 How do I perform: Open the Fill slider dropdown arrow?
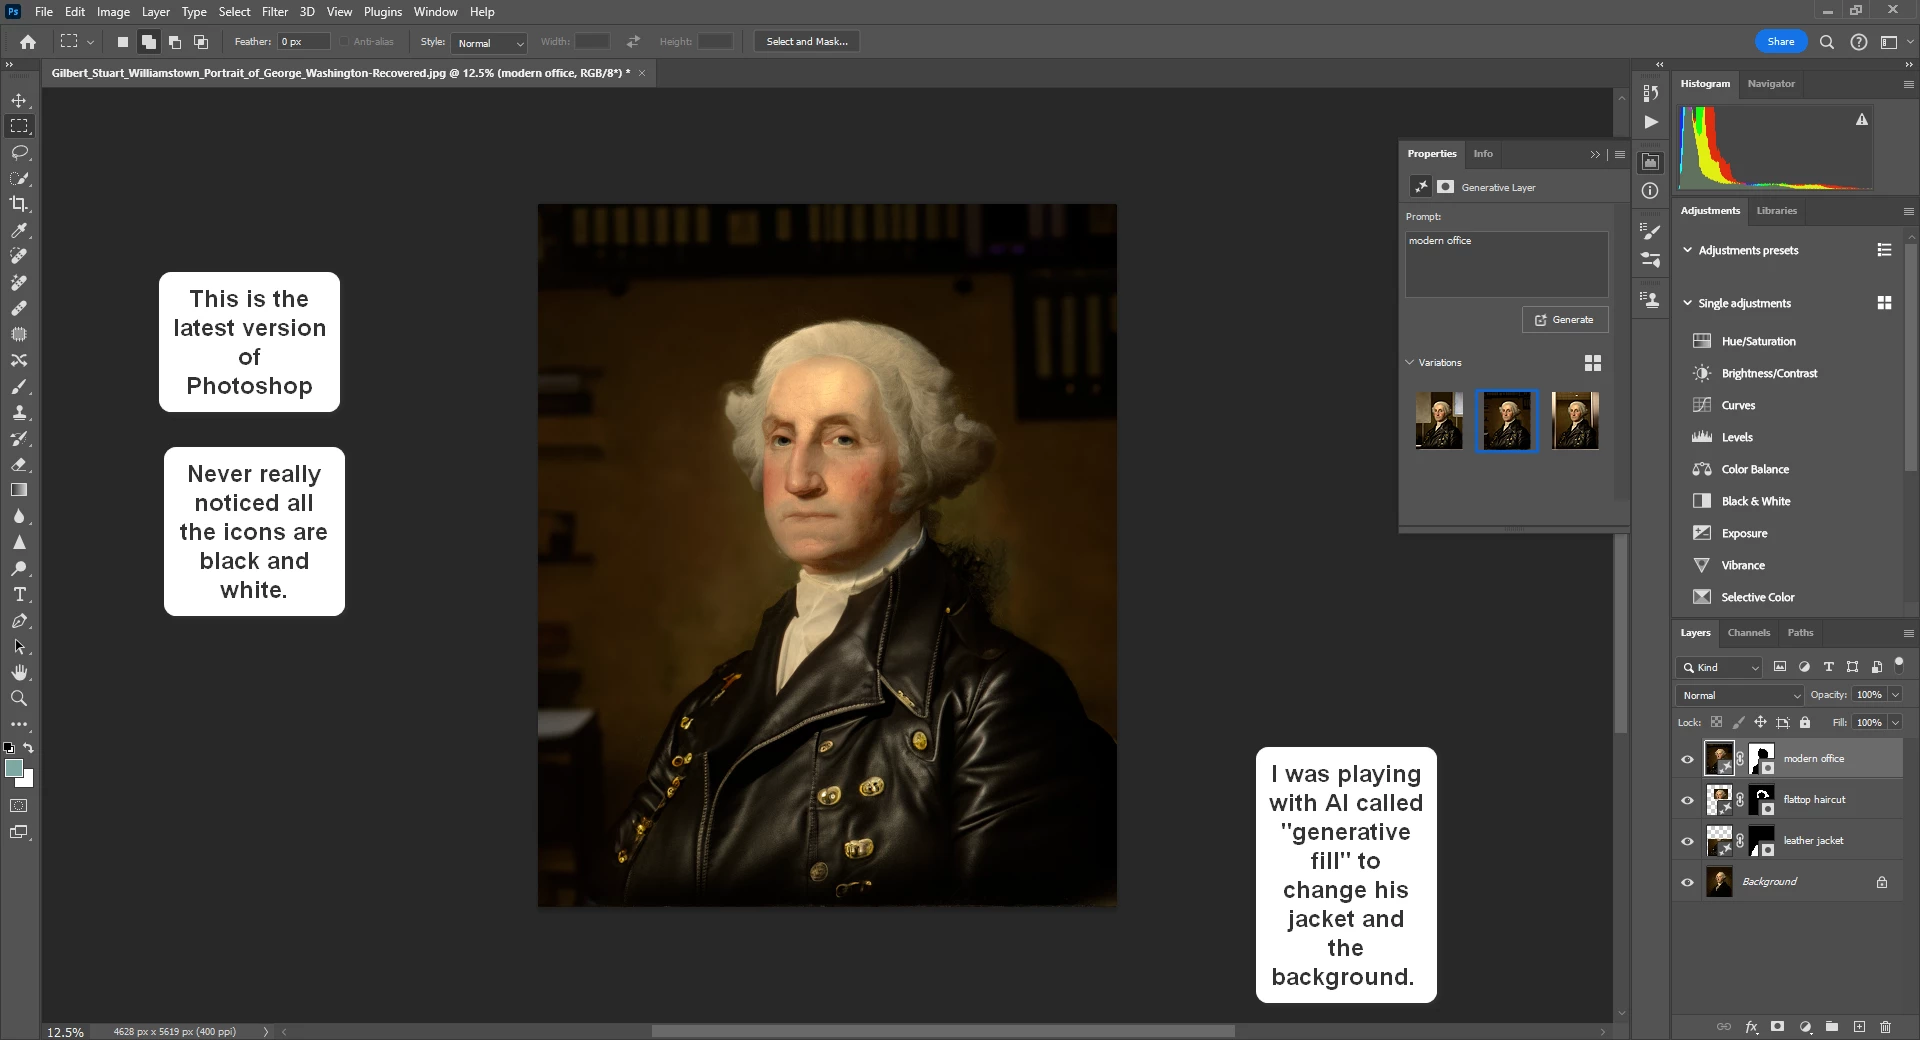tap(1895, 722)
